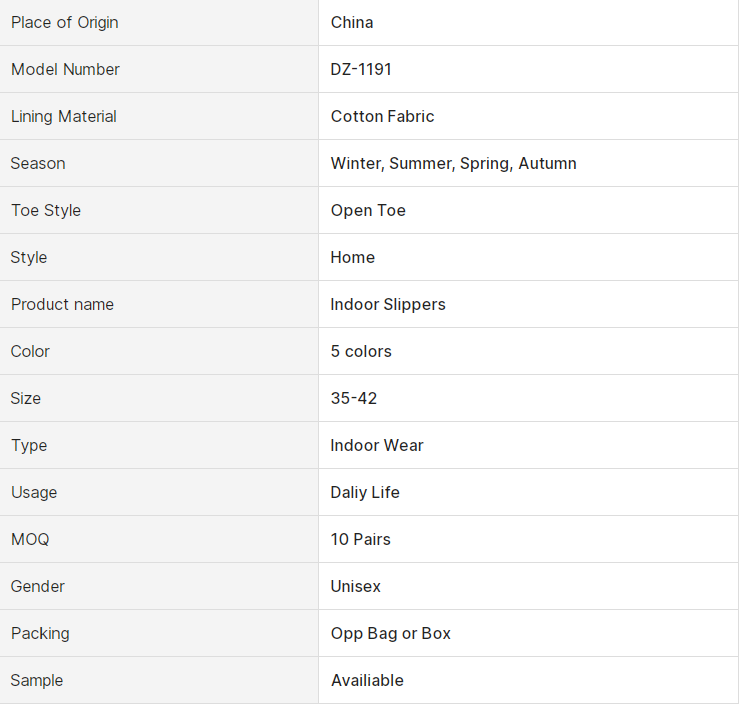739x705 pixels.
Task: Select the size range "35-42"
Action: pyautogui.click(x=354, y=398)
